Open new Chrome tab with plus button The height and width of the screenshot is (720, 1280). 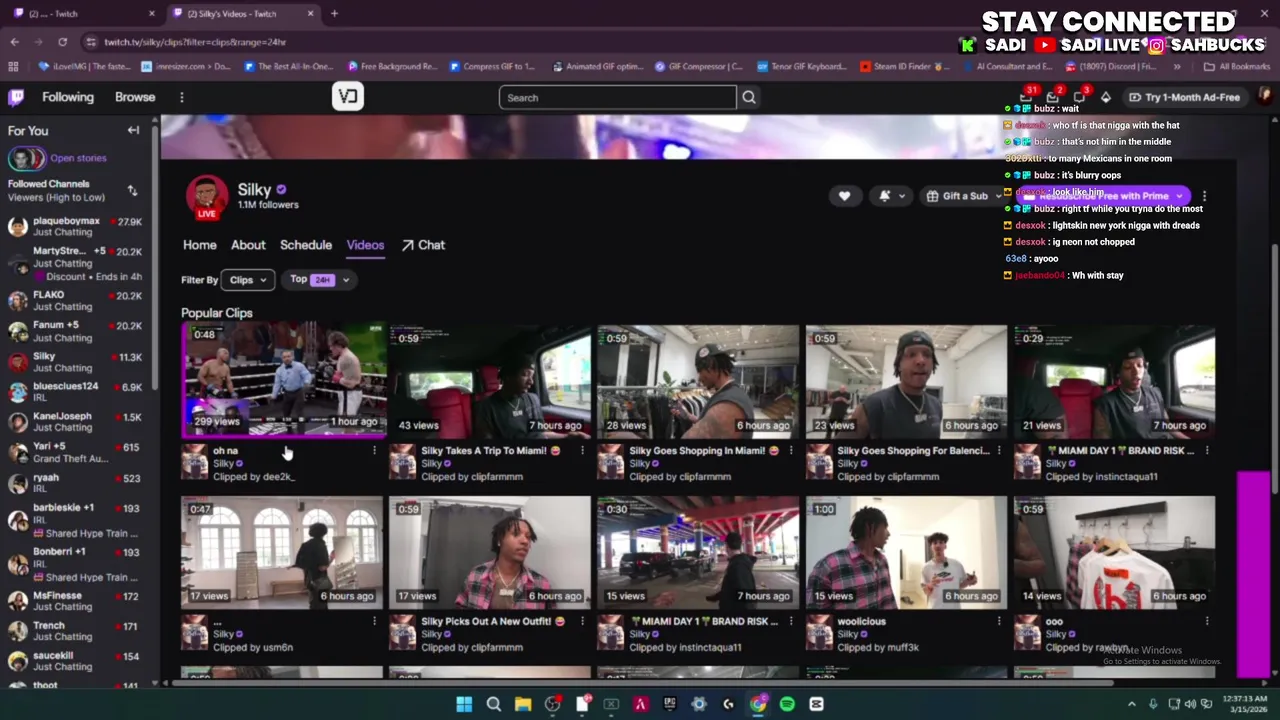point(334,13)
